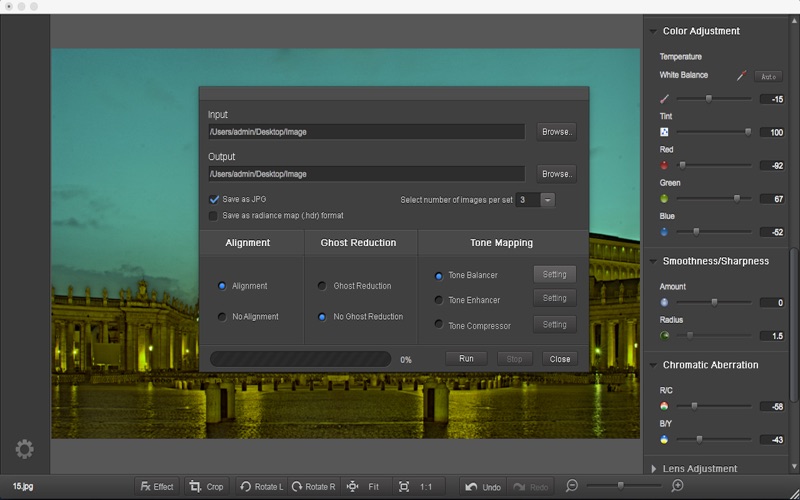Click the Red value field showing -92

coord(772,165)
